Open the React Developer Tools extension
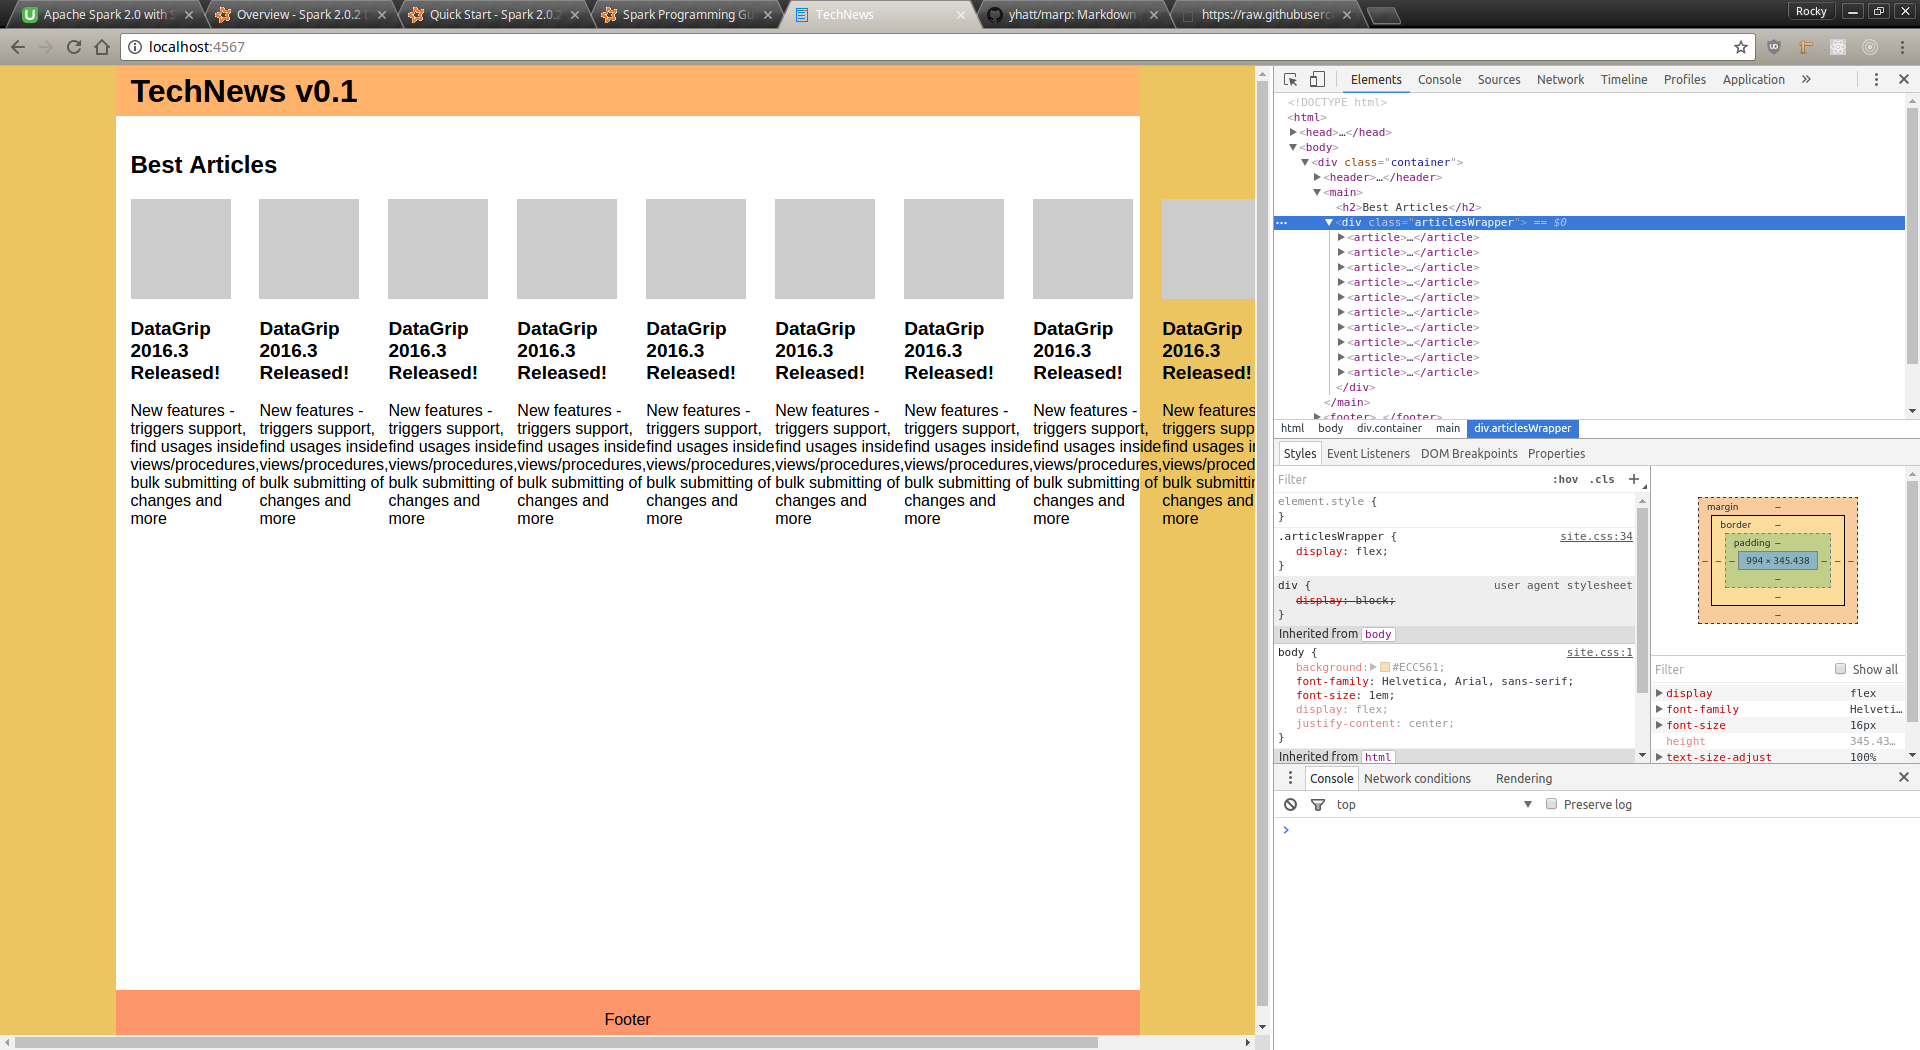The width and height of the screenshot is (1920, 1050). 1838,47
